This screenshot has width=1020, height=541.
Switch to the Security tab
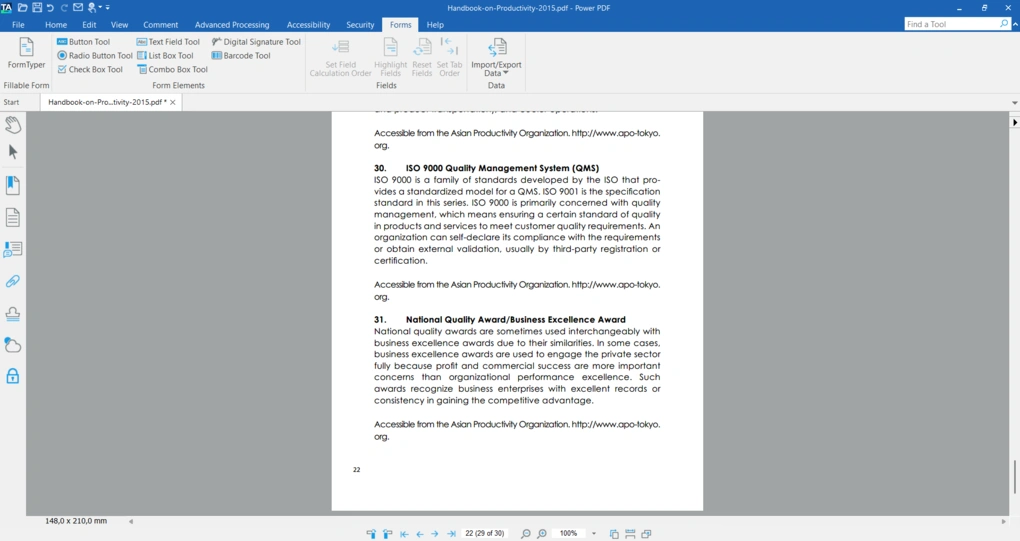[360, 25]
